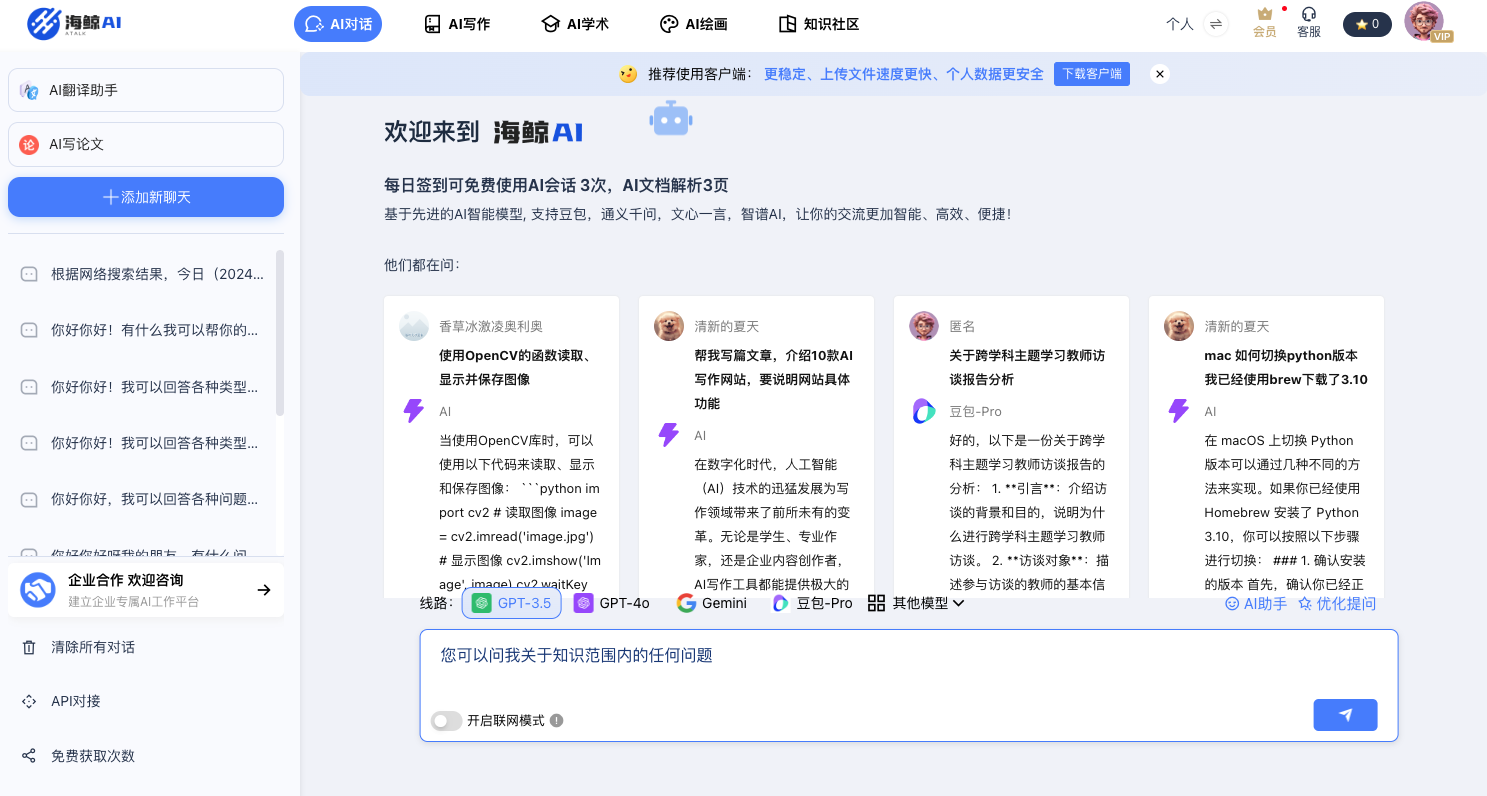Click the paper-plane send button
The height and width of the screenshot is (796, 1487).
(x=1345, y=715)
